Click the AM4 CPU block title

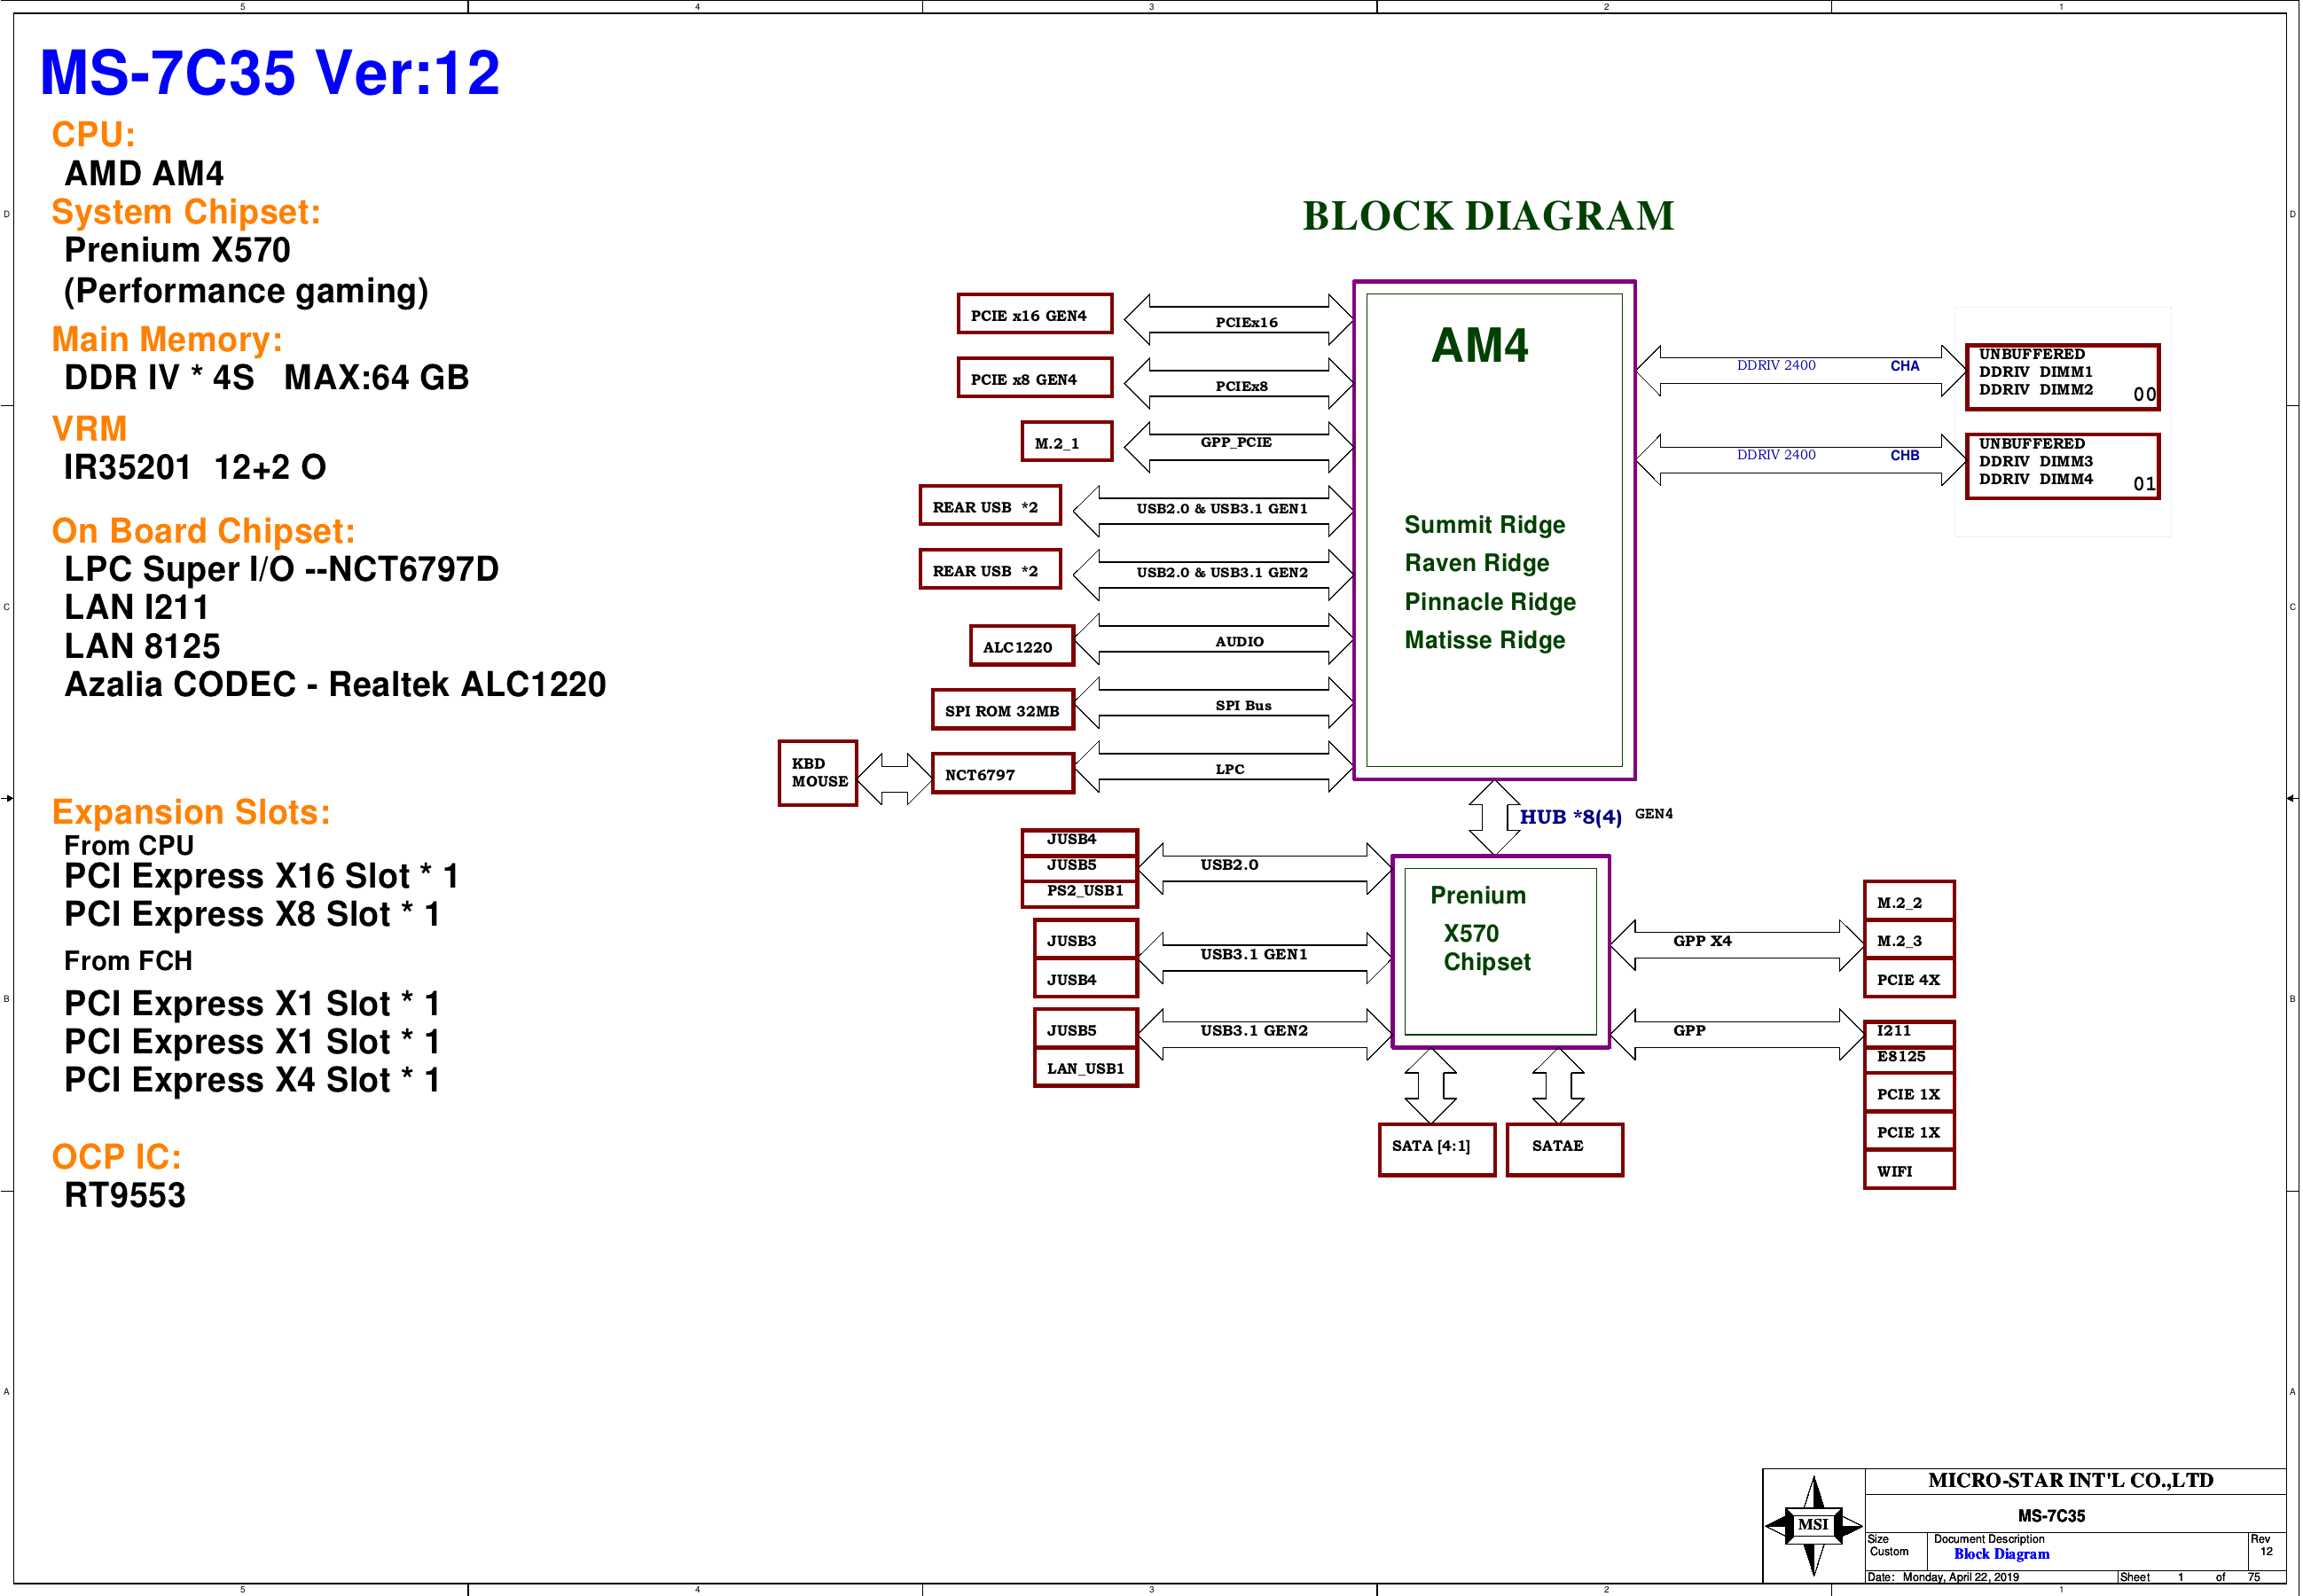[x=1479, y=346]
